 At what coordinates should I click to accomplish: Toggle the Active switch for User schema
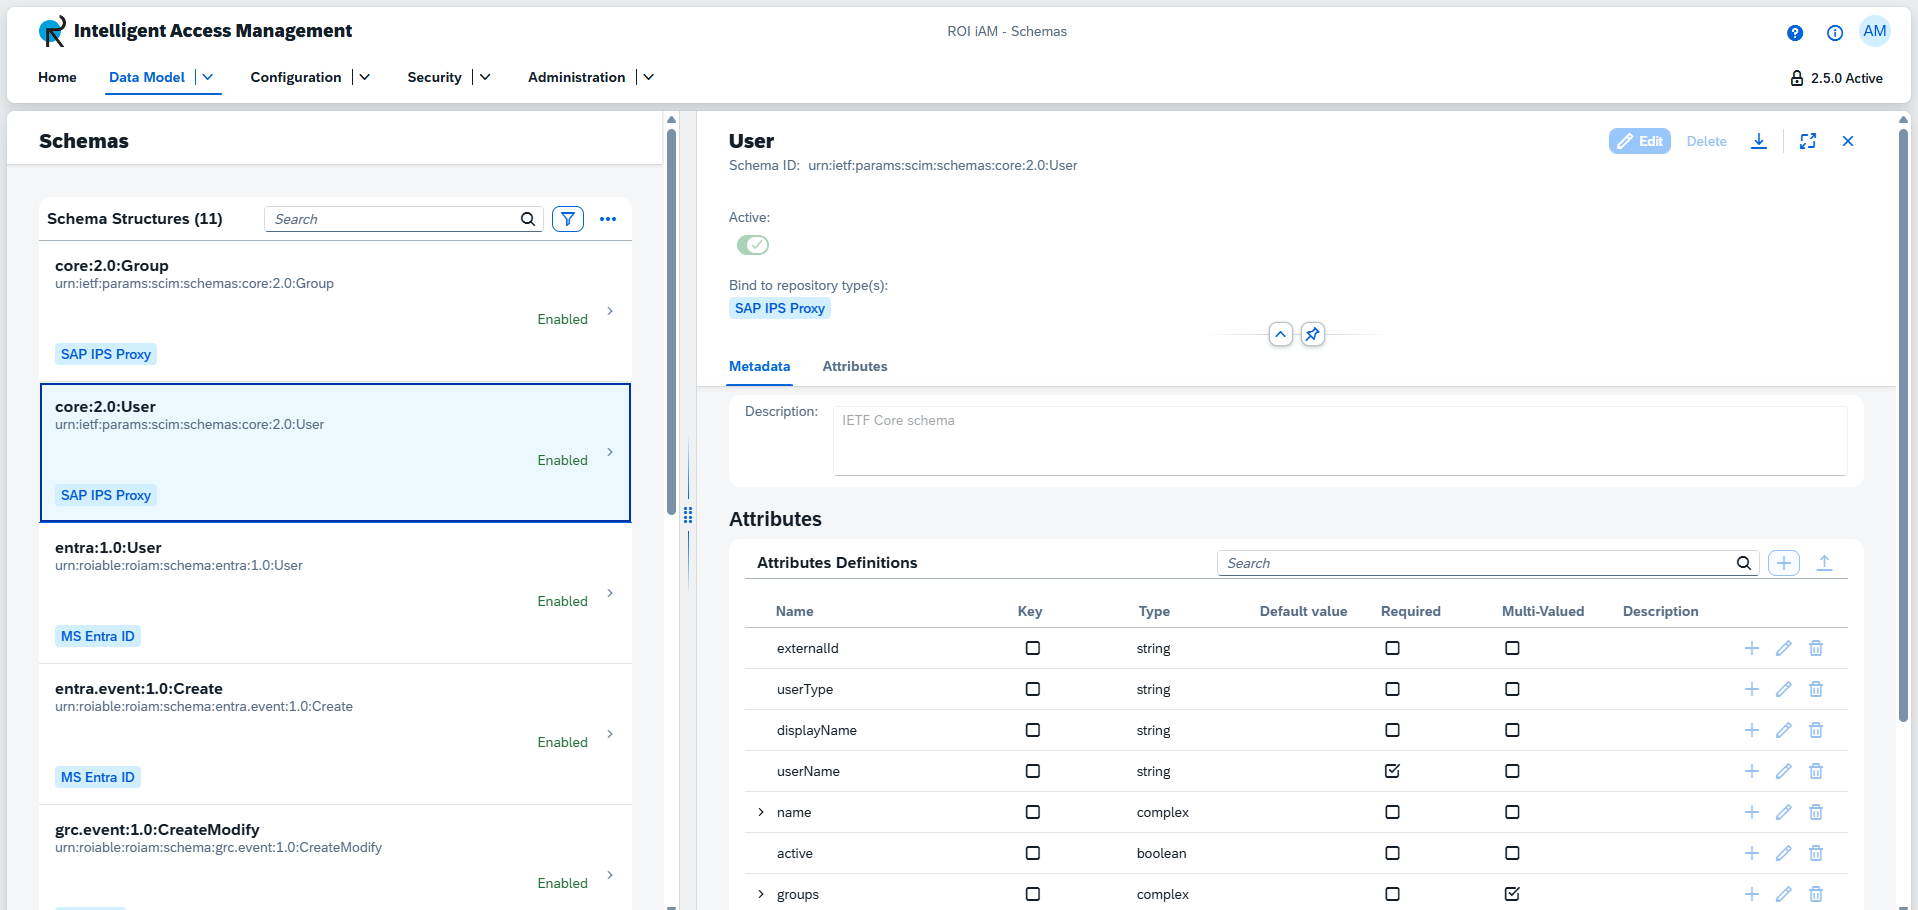coord(753,245)
